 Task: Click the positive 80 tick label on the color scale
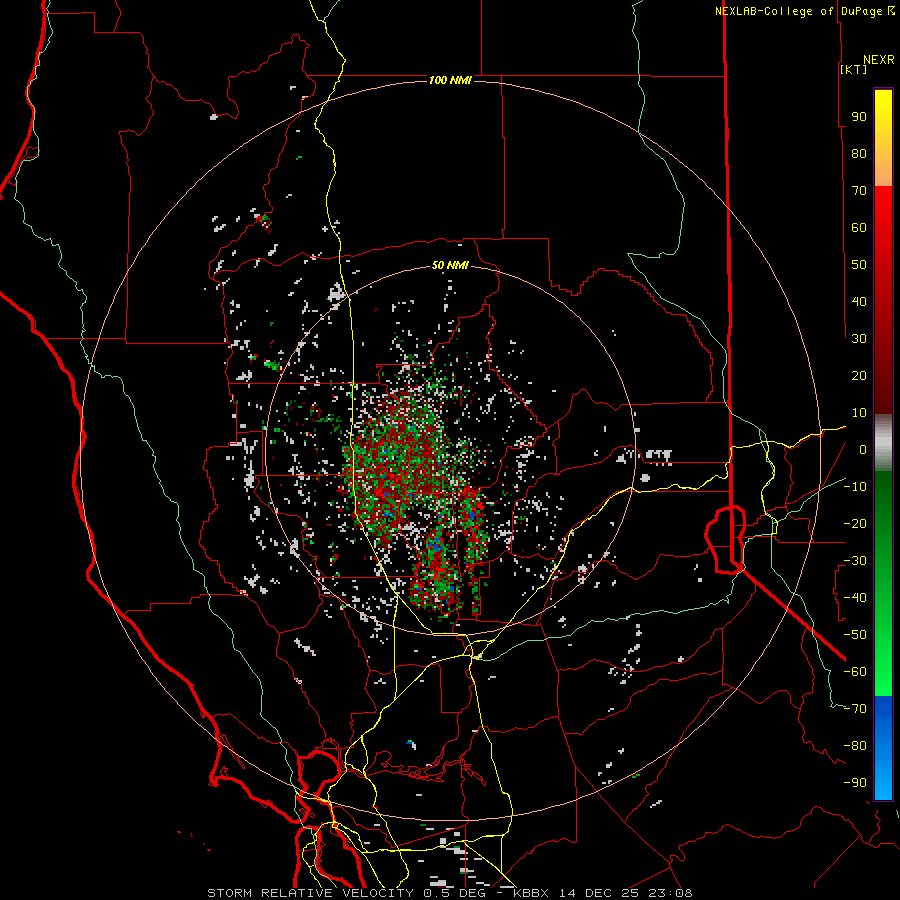[859, 154]
